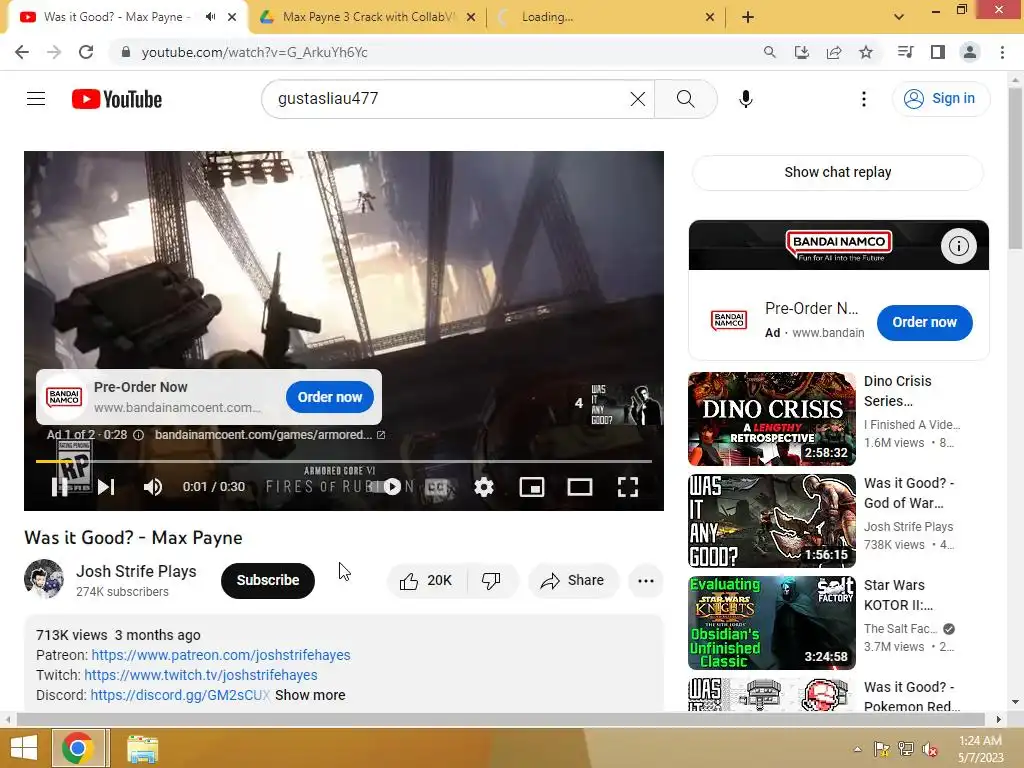Open Windows Start menu
The image size is (1024, 768).
[24, 748]
